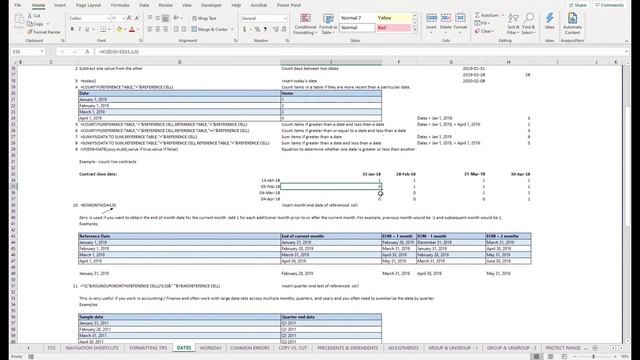Screen dimensions: 640x360
Task: Click the Copy button
Action: coord(36,24)
